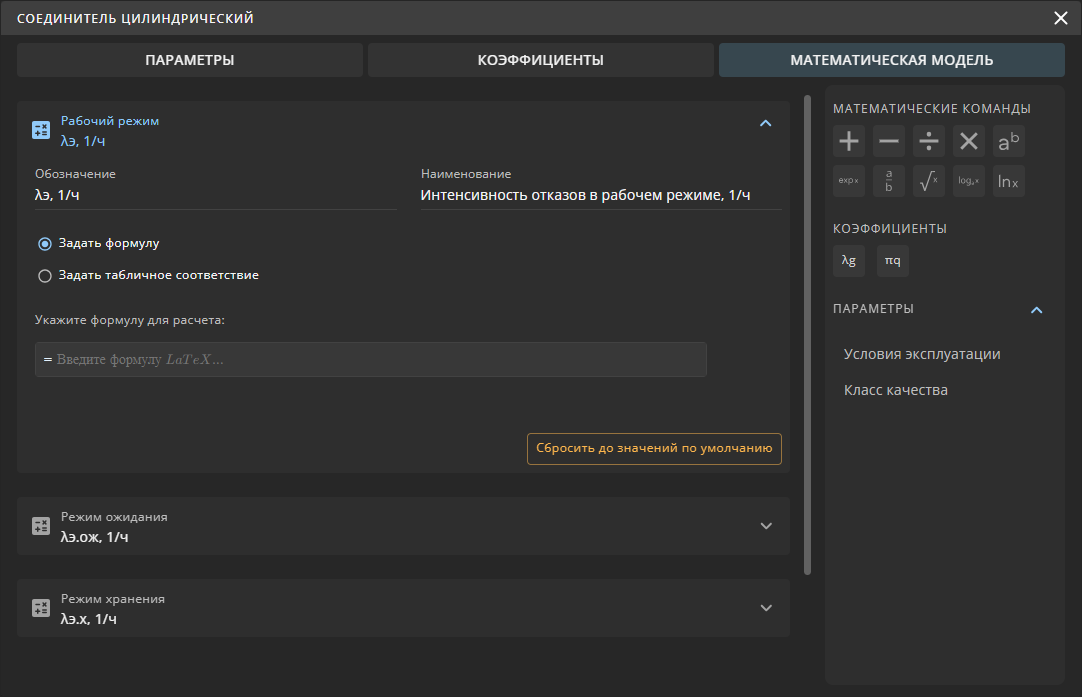Click the Наименование field text
The image size is (1082, 697).
[x=585, y=195]
